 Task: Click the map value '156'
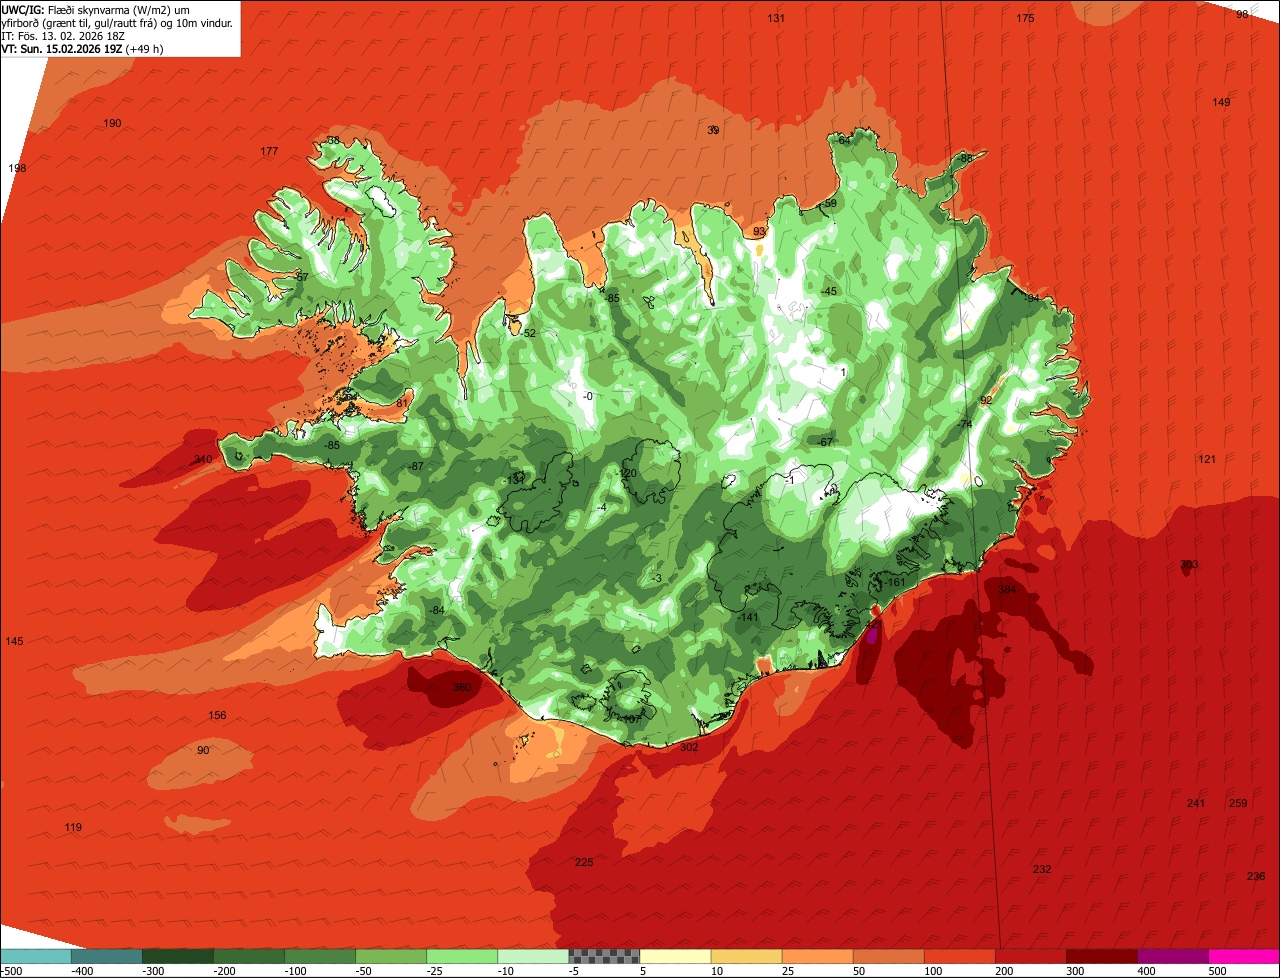coord(217,715)
